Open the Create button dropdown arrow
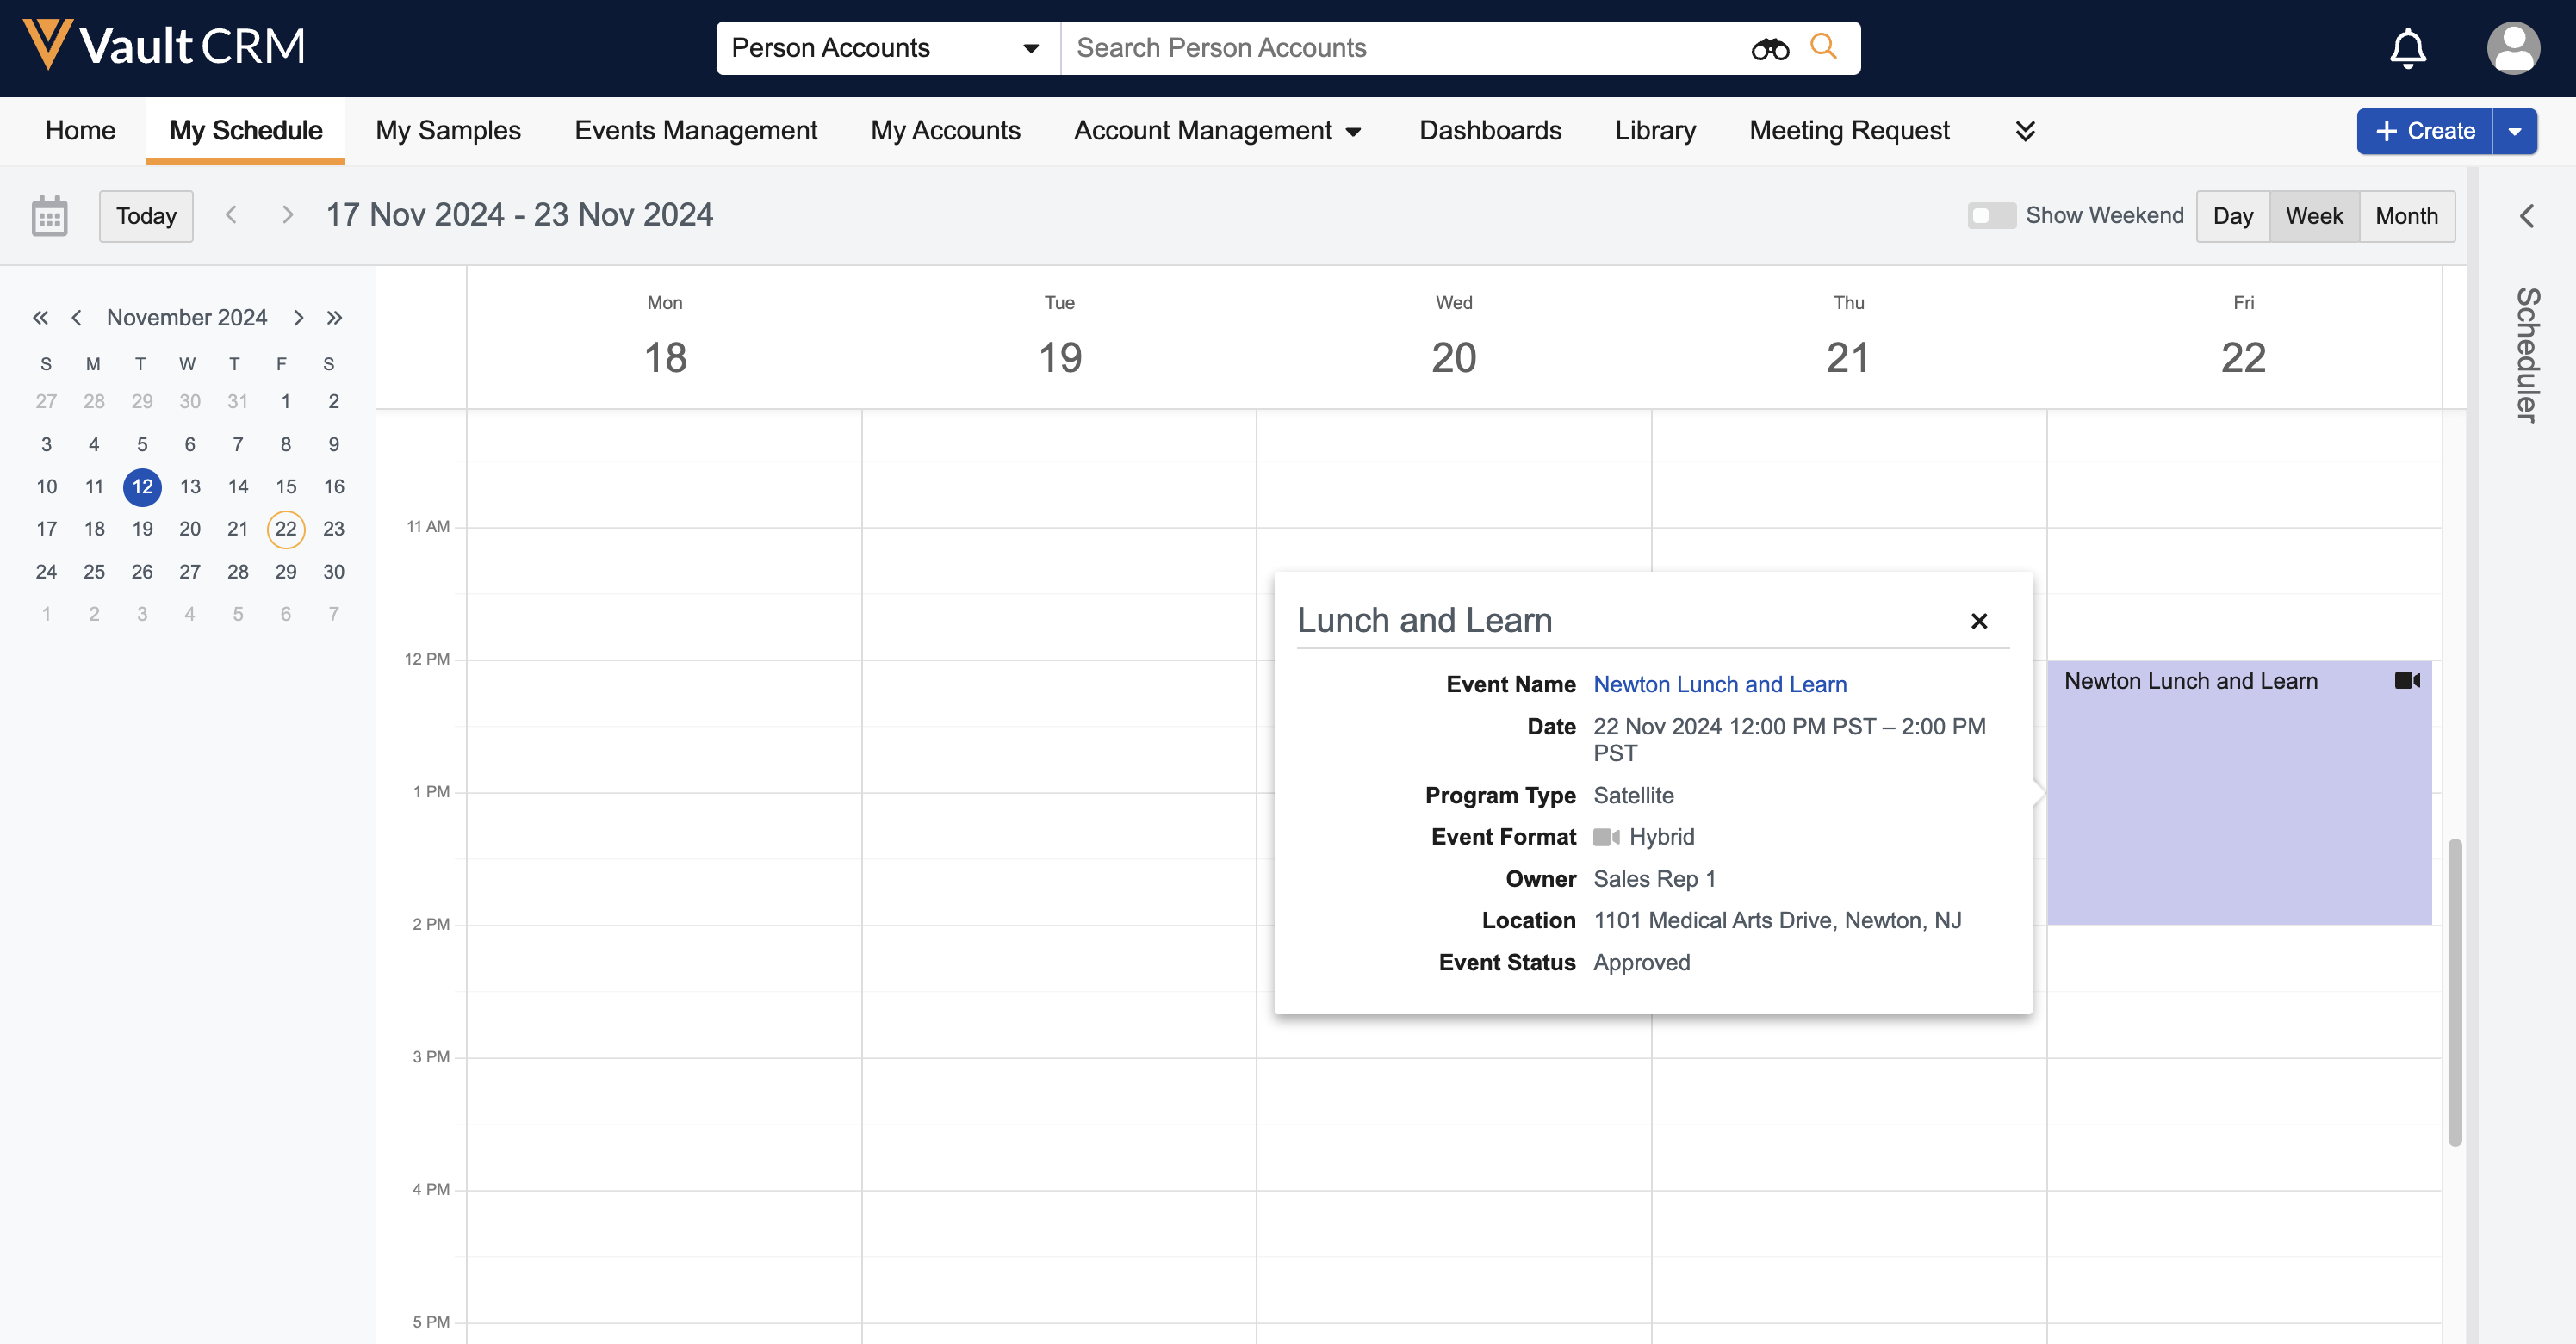The image size is (2576, 1344). coord(2514,131)
